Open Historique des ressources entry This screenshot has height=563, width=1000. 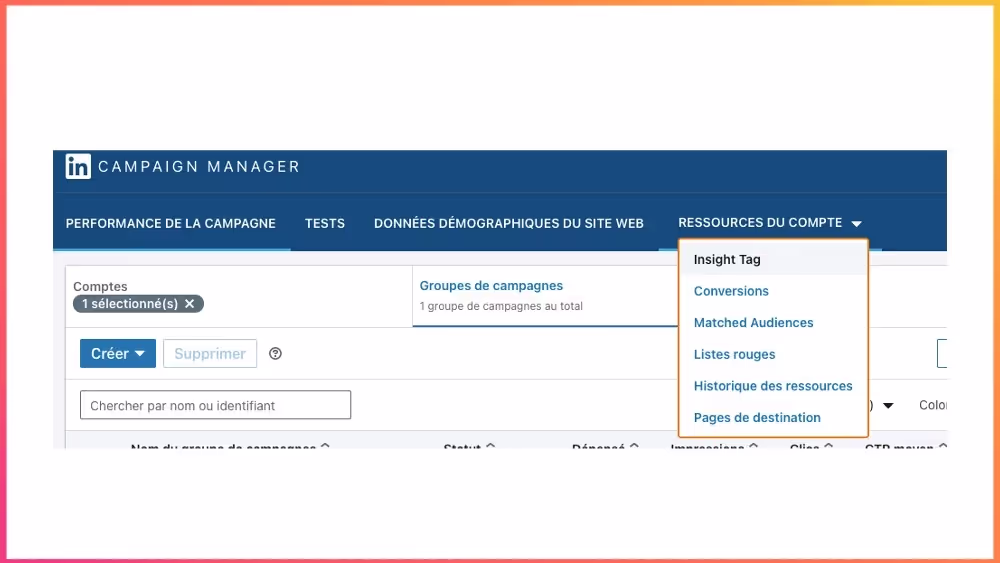(x=773, y=386)
